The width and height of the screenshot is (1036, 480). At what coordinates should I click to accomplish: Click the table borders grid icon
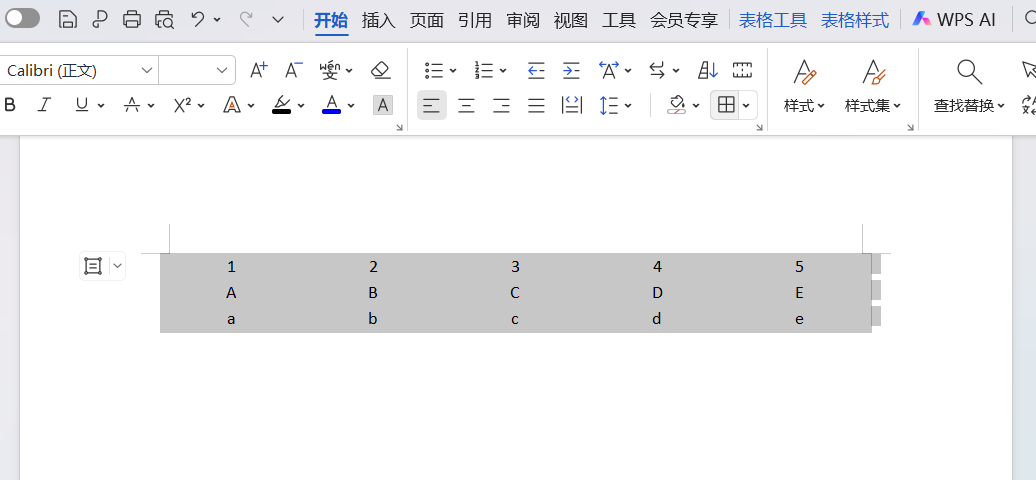coord(726,104)
